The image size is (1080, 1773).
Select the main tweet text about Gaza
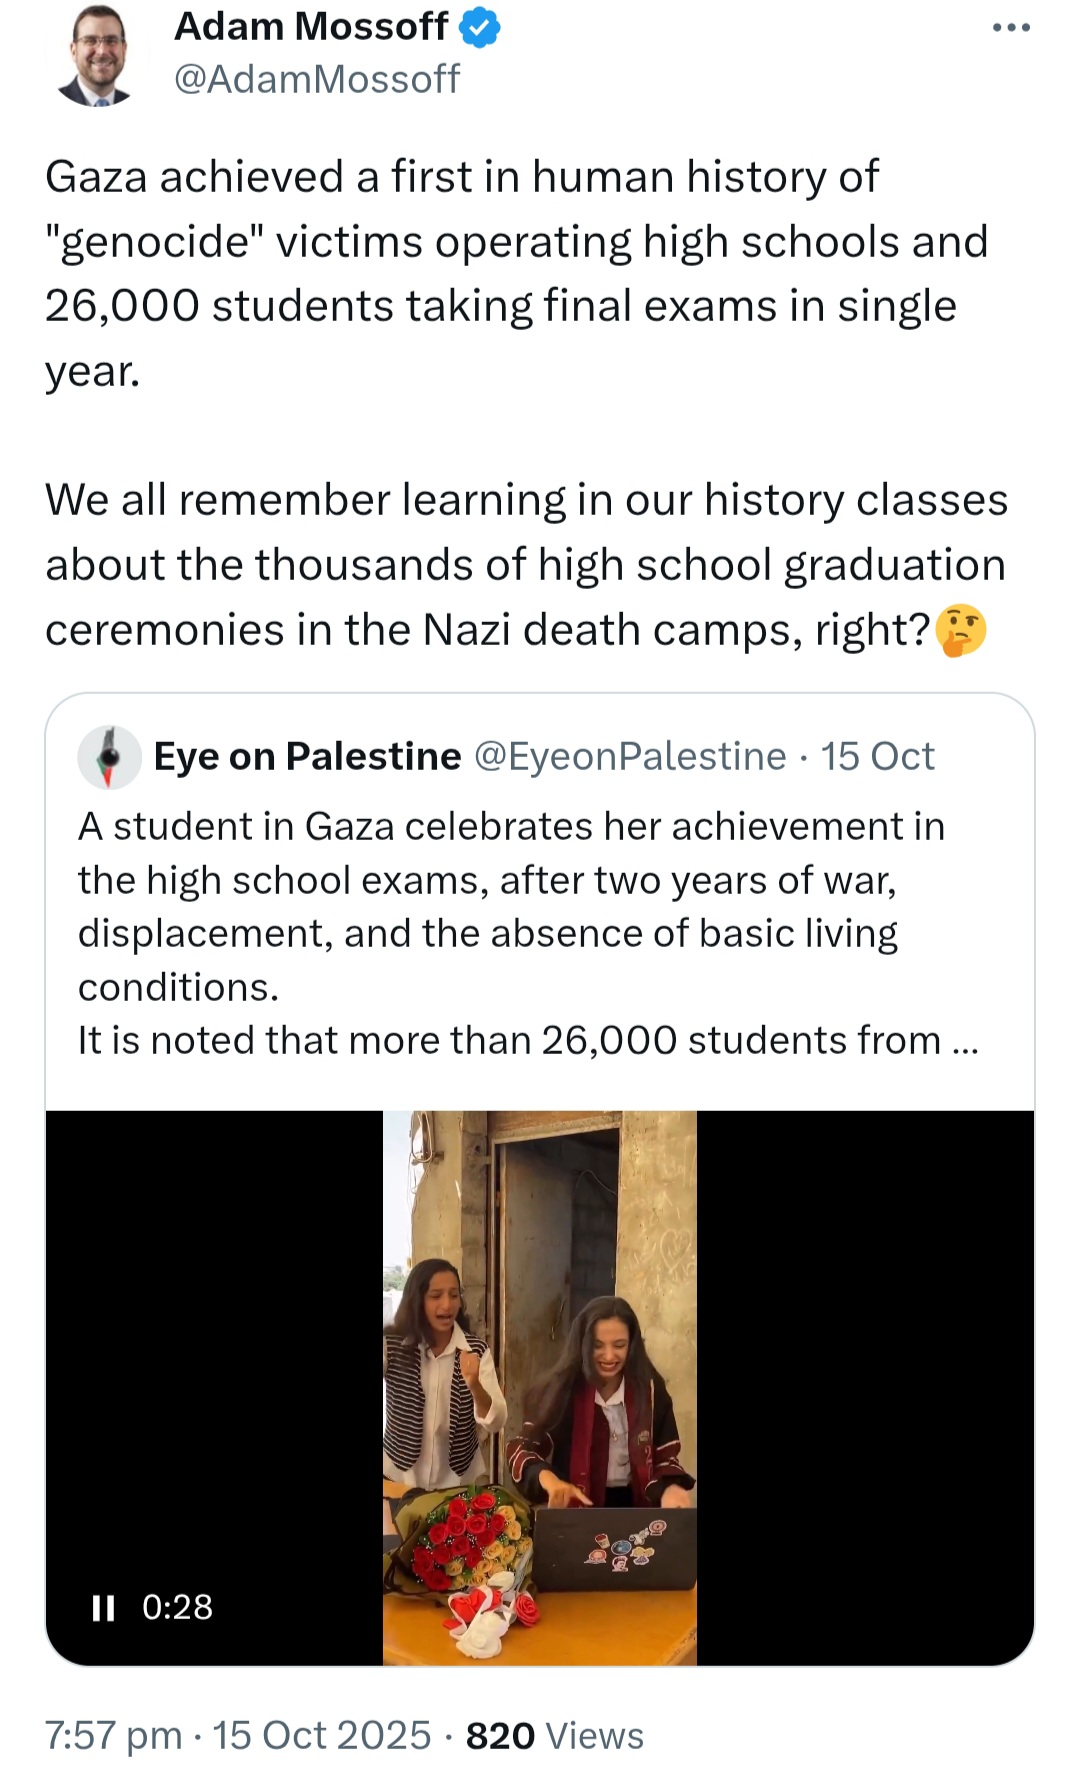pos(527,403)
